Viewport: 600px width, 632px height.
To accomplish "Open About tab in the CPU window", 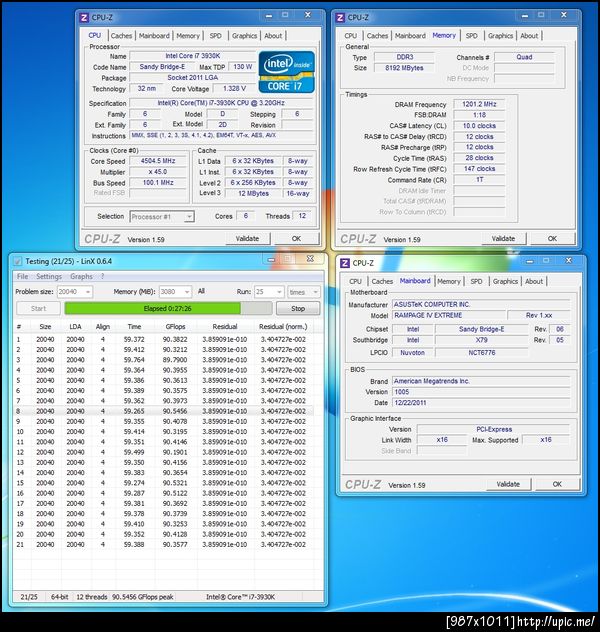I will (x=273, y=36).
